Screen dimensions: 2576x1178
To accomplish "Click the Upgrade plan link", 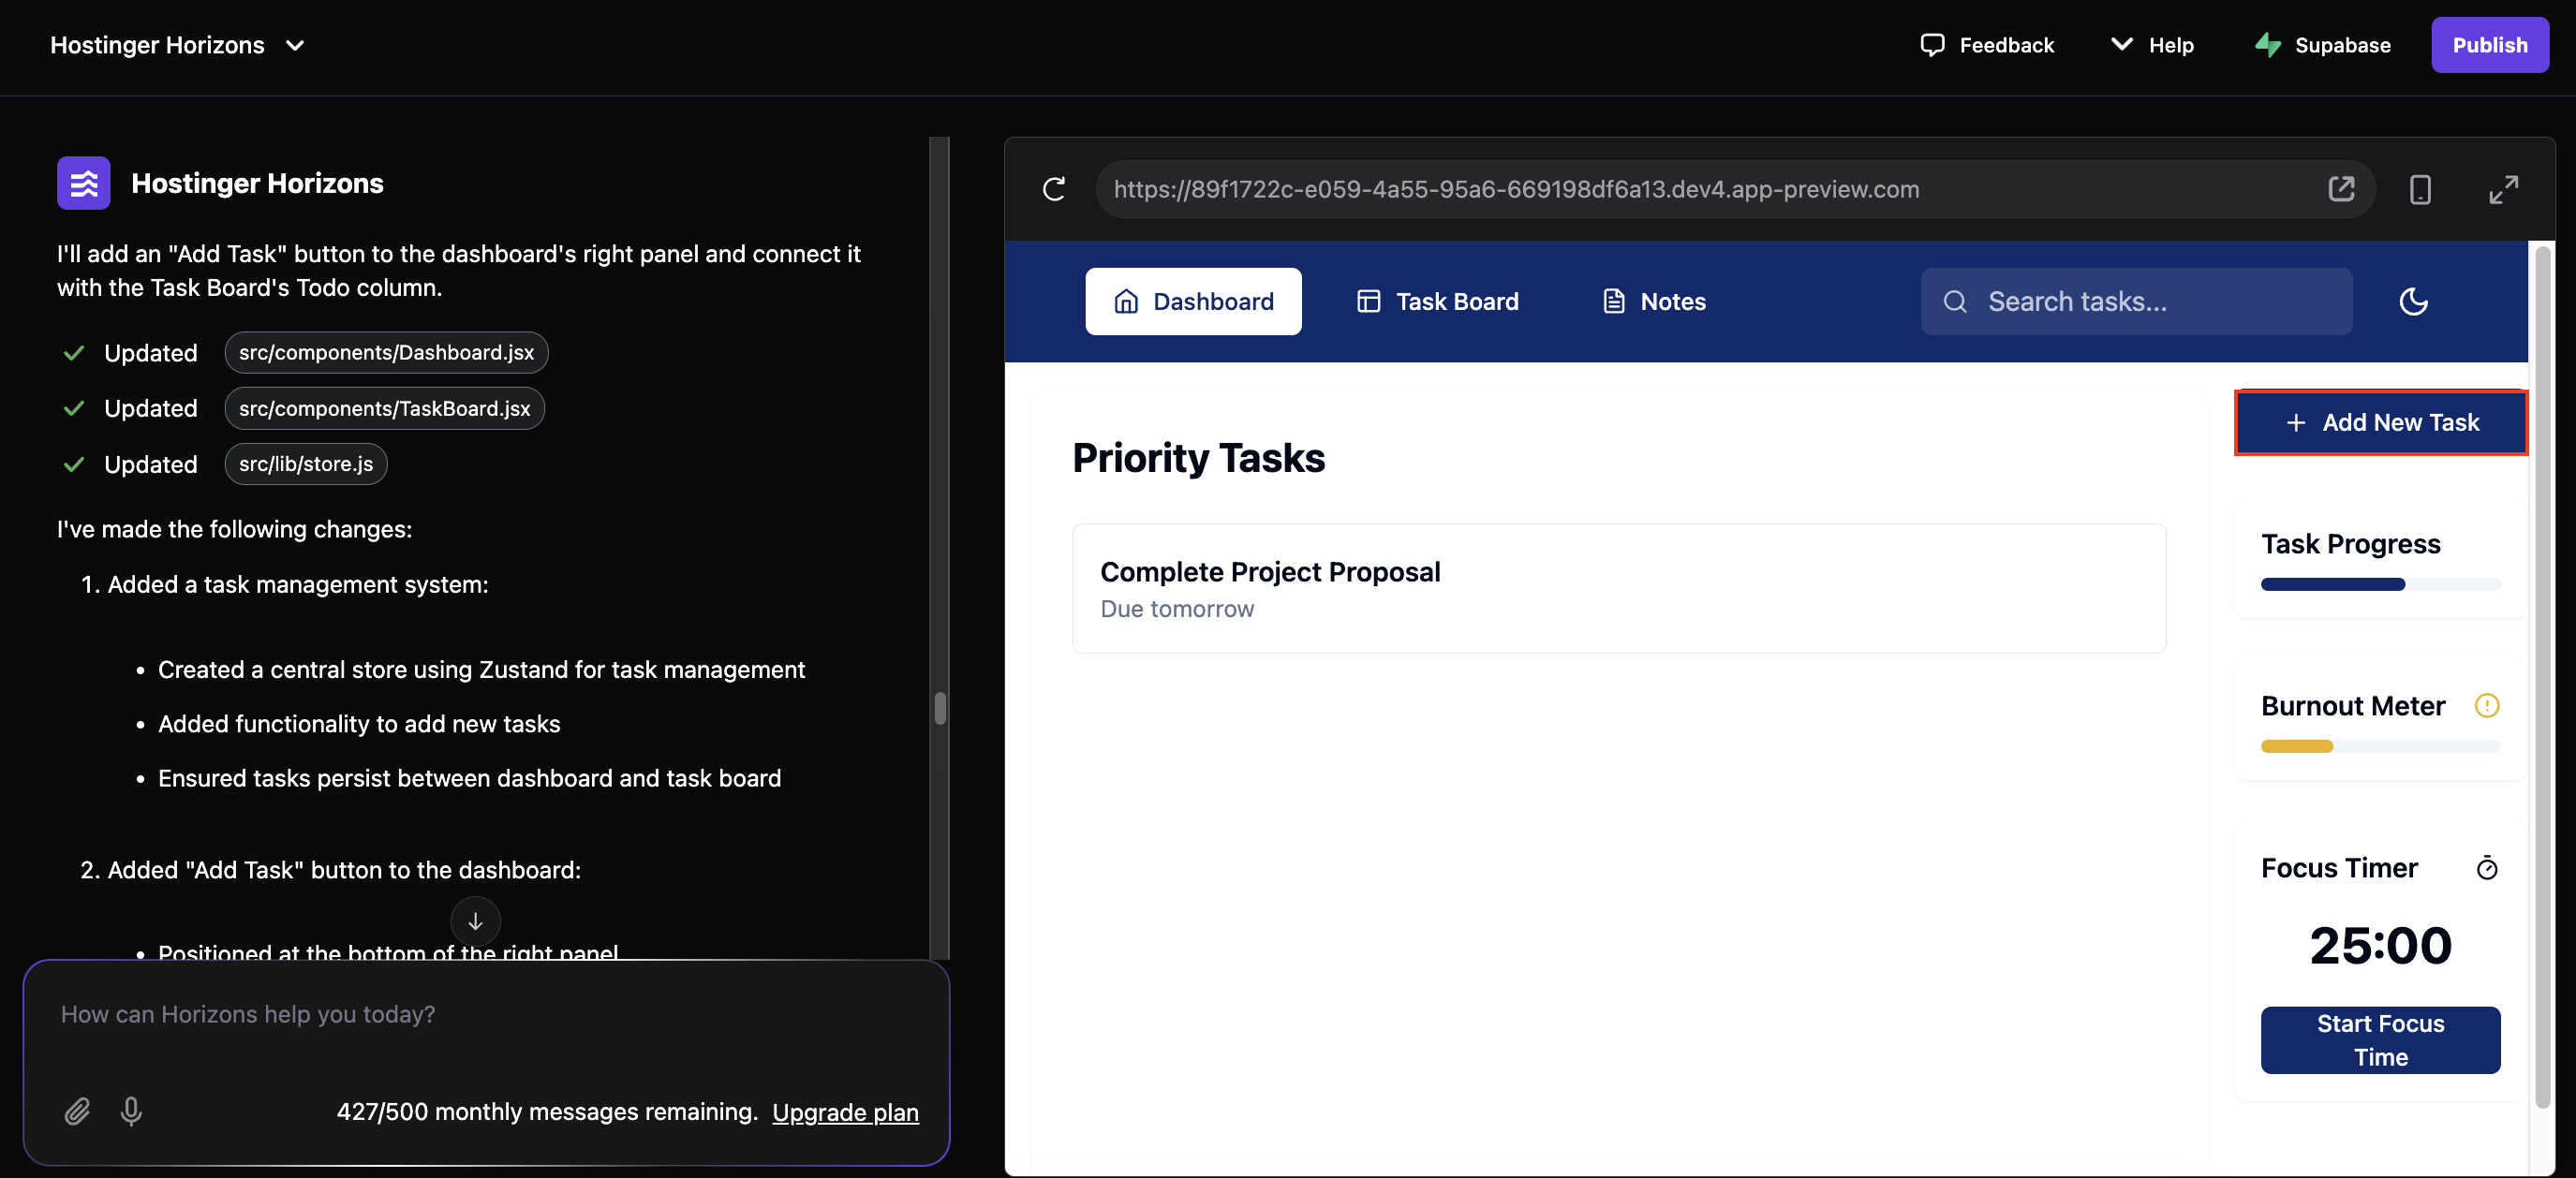I will click(845, 1112).
